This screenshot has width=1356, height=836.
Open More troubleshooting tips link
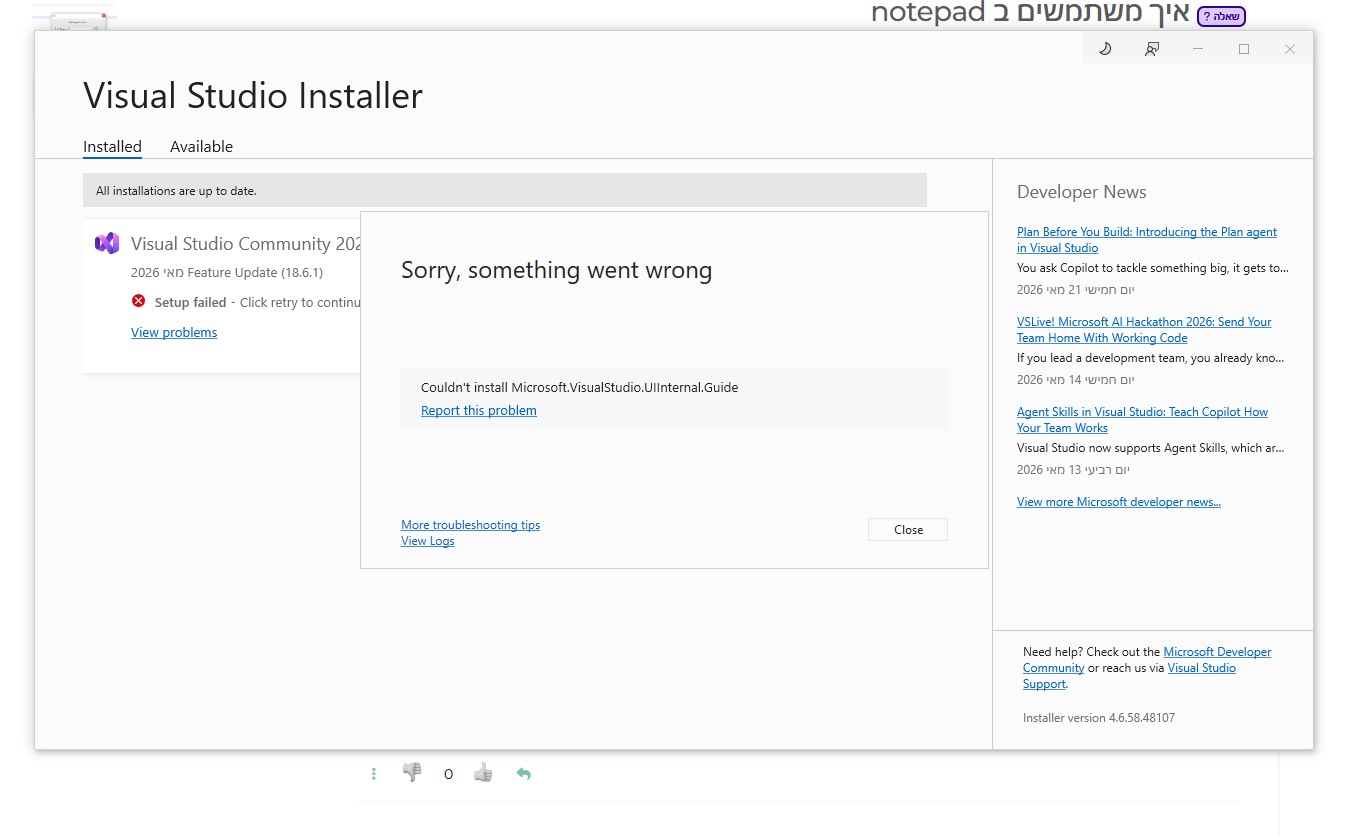coord(470,525)
